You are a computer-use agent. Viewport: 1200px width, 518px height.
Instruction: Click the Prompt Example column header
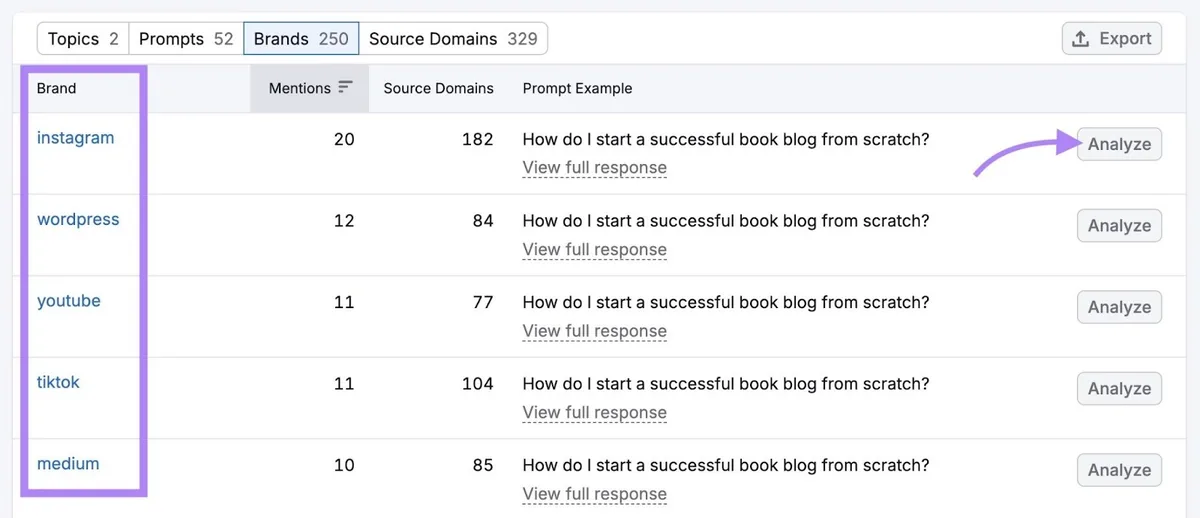[577, 88]
